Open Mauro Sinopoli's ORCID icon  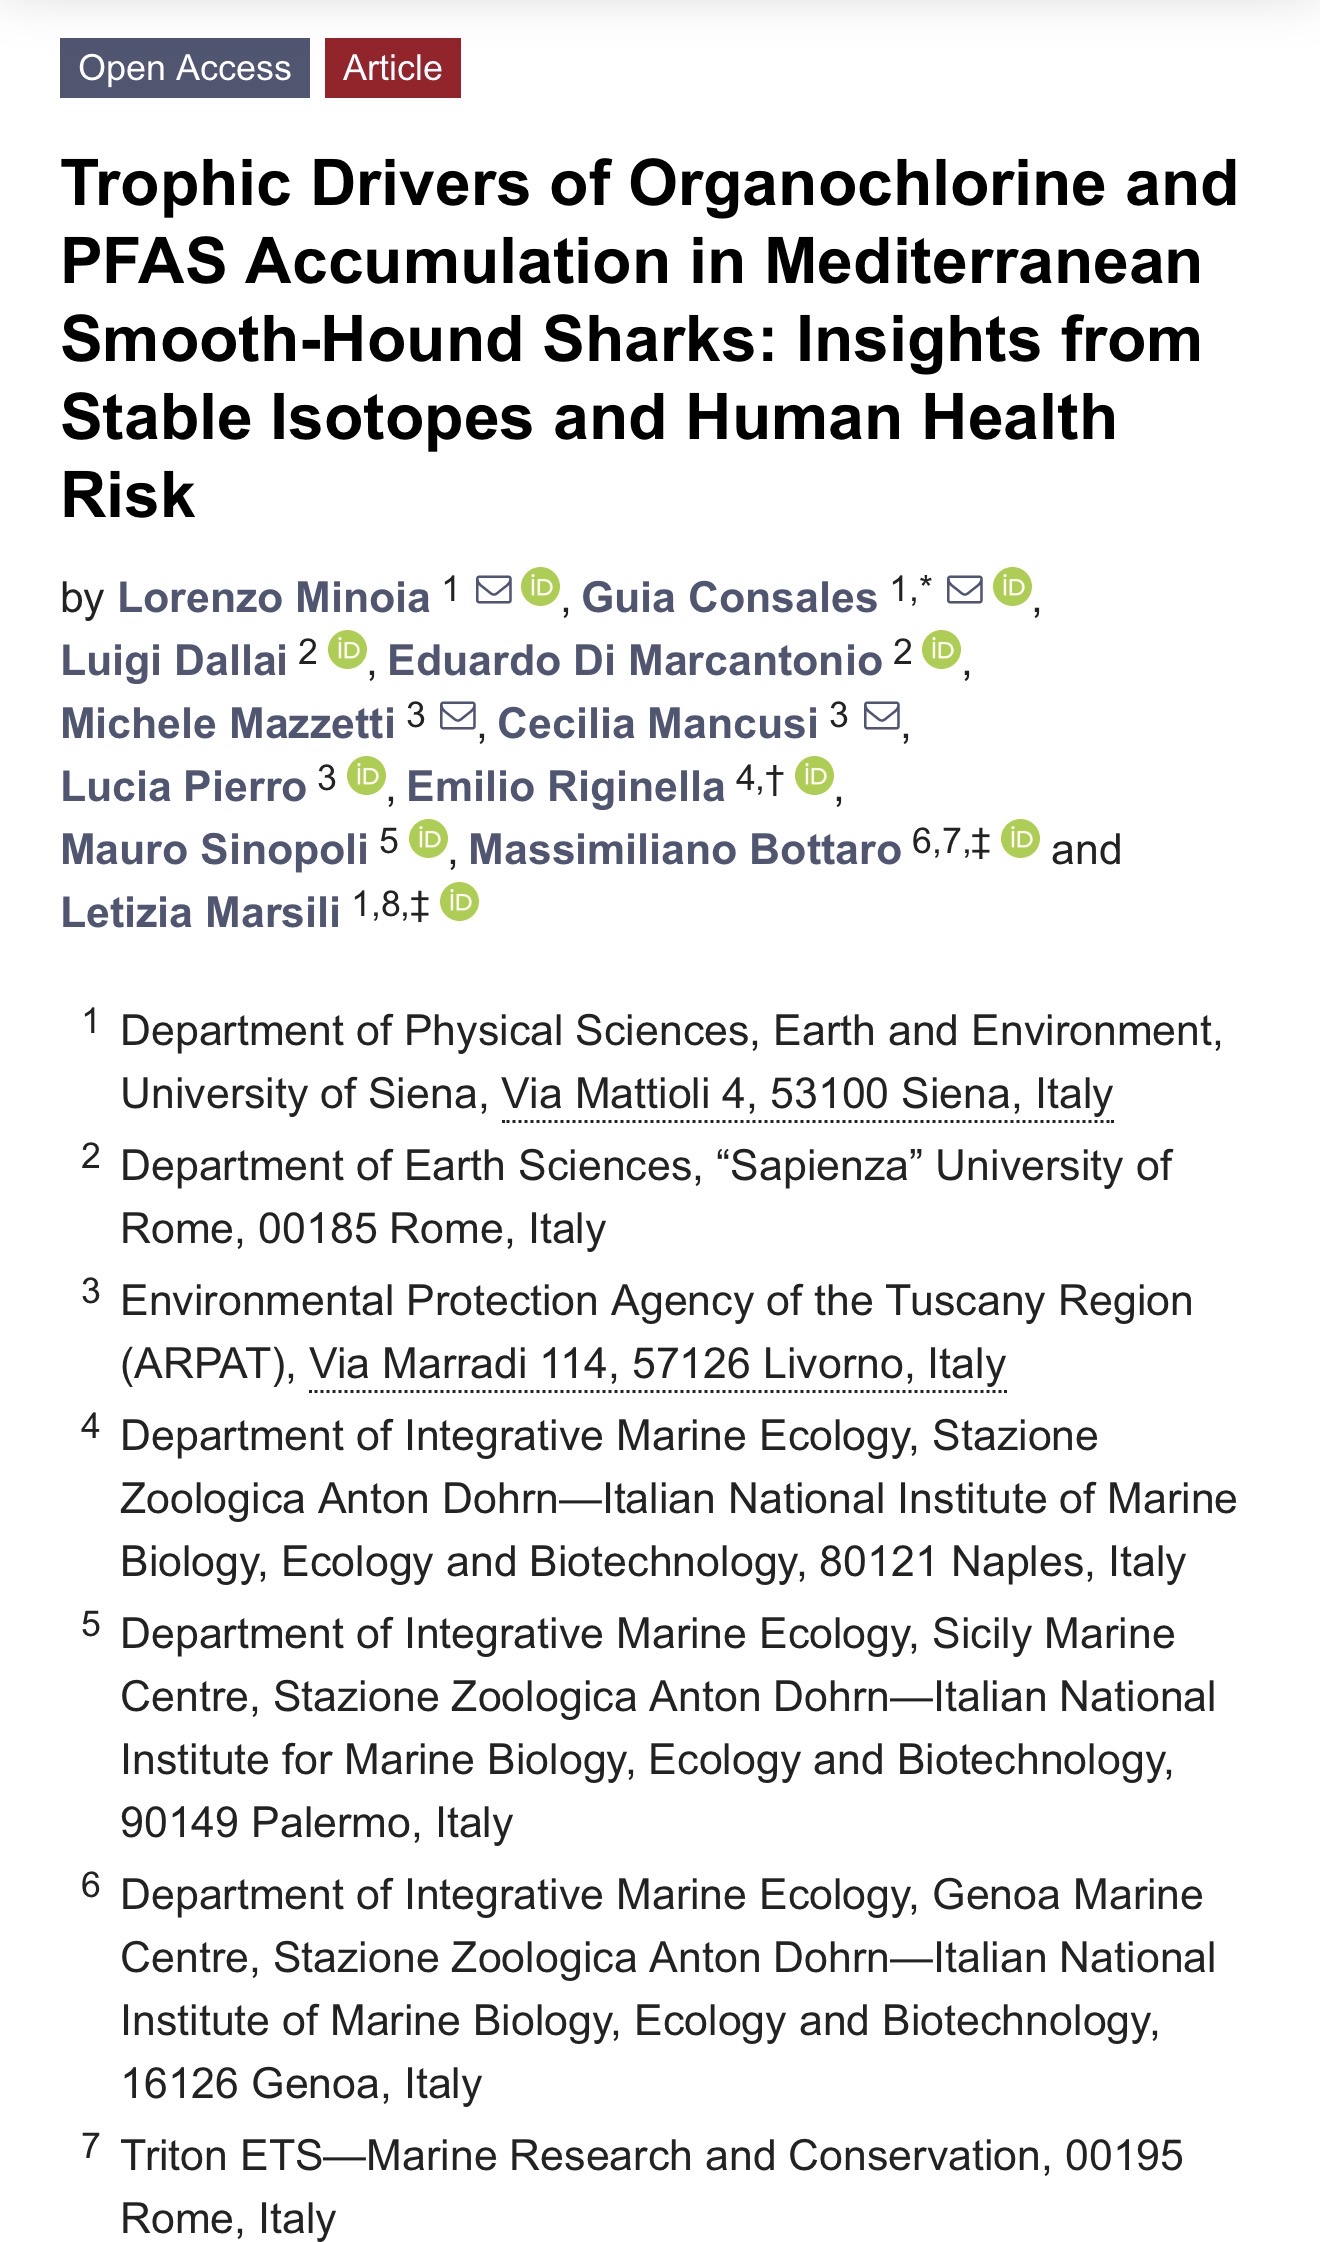click(428, 839)
